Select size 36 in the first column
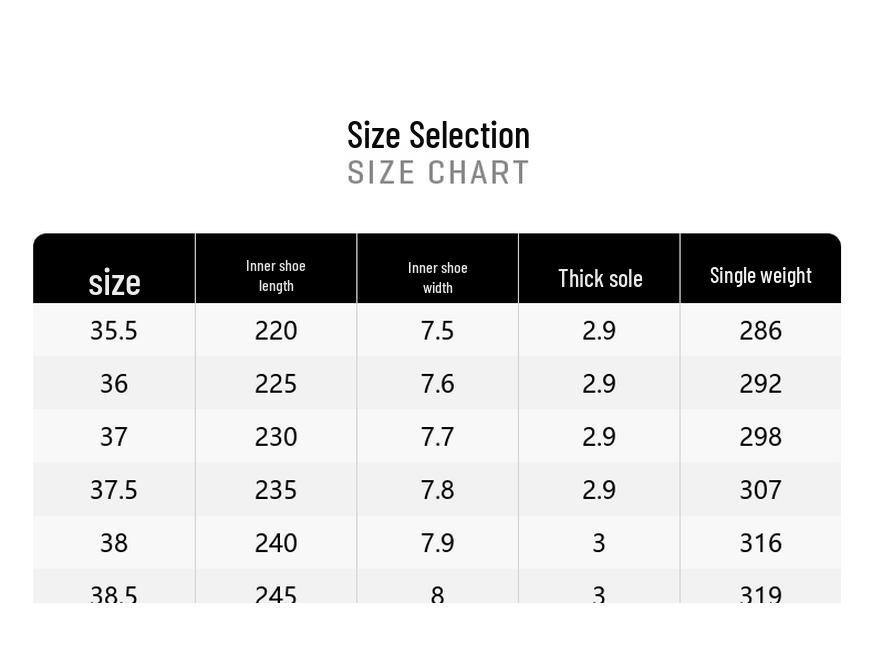The height and width of the screenshot is (656, 874). [114, 384]
